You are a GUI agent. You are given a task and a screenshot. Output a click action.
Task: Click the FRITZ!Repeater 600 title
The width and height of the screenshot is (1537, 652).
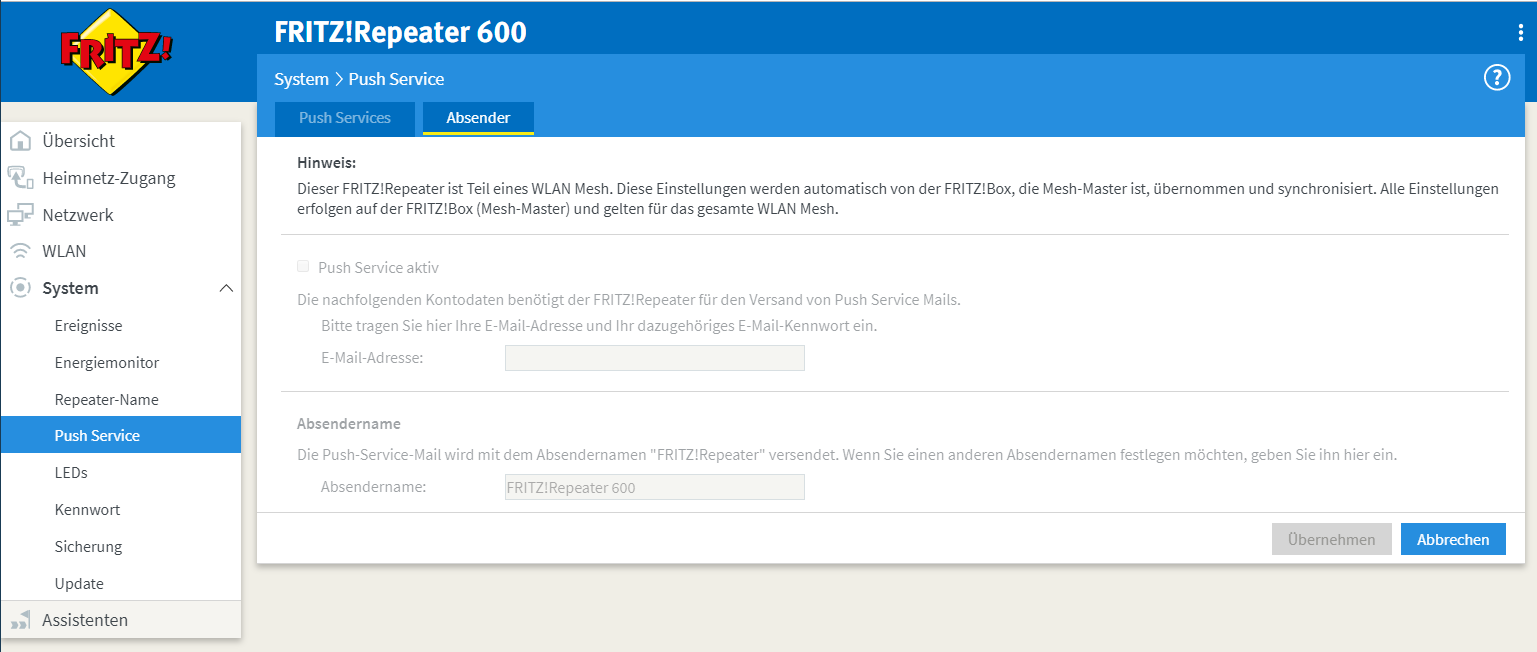tap(400, 32)
